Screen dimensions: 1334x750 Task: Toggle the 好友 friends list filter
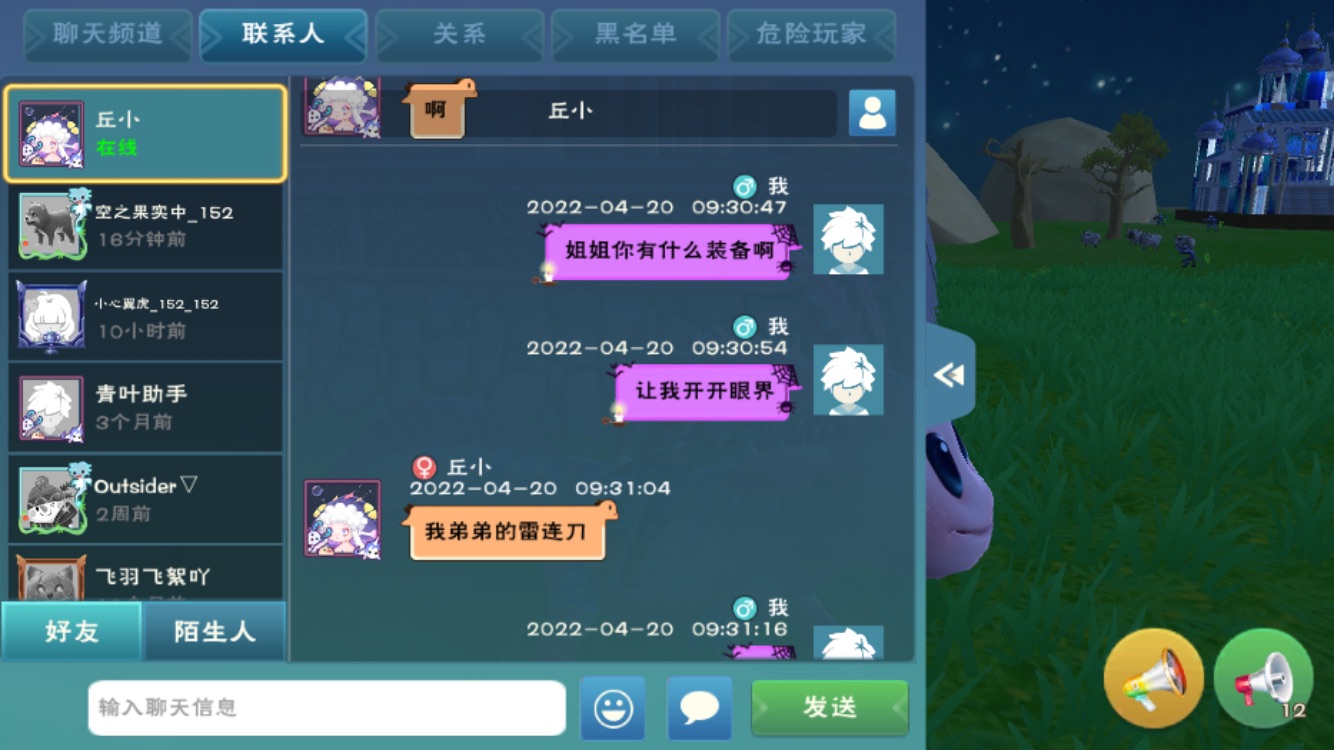coord(72,631)
